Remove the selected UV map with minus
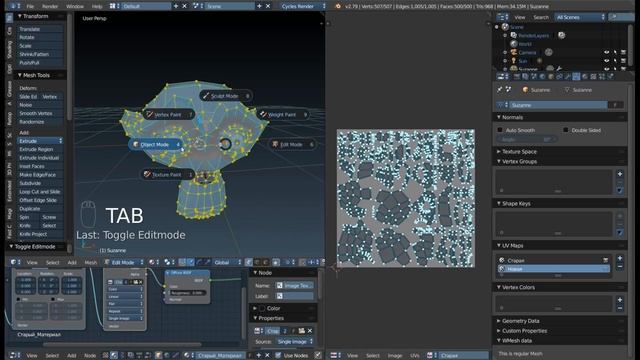The height and width of the screenshot is (360, 640). click(x=620, y=267)
